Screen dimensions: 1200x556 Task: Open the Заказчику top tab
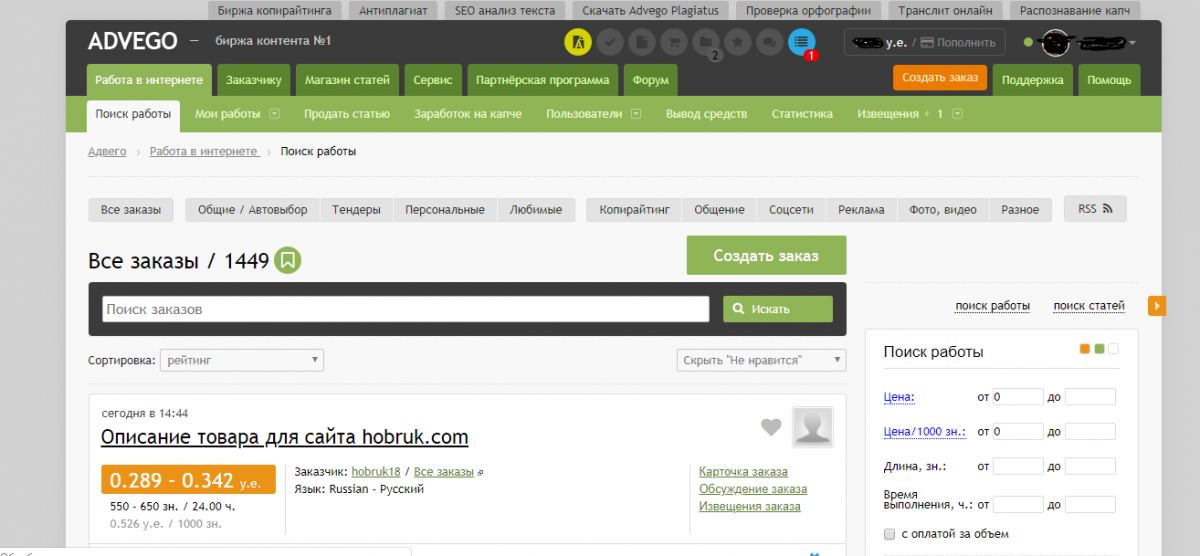[x=254, y=80]
